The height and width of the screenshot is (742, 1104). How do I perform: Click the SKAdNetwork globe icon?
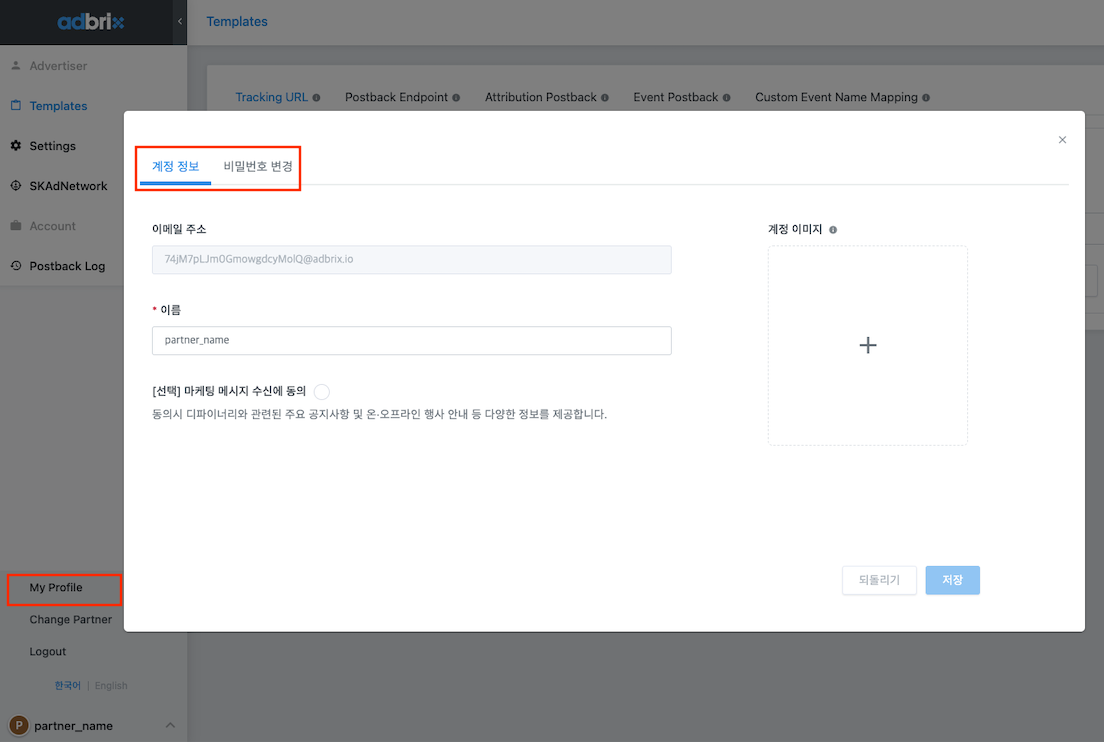(16, 186)
